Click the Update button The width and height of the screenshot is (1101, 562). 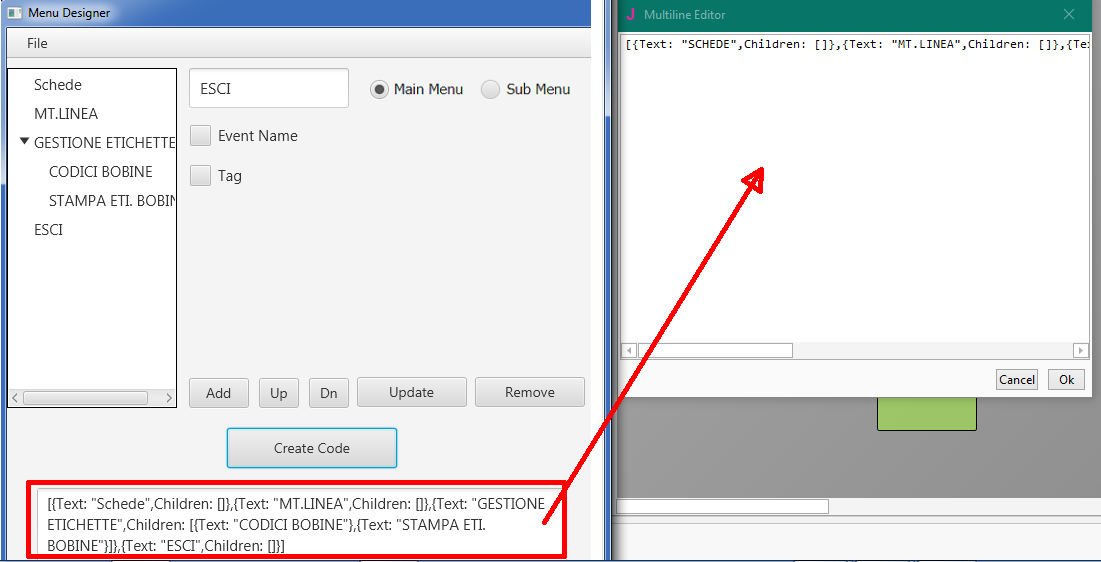[411, 393]
